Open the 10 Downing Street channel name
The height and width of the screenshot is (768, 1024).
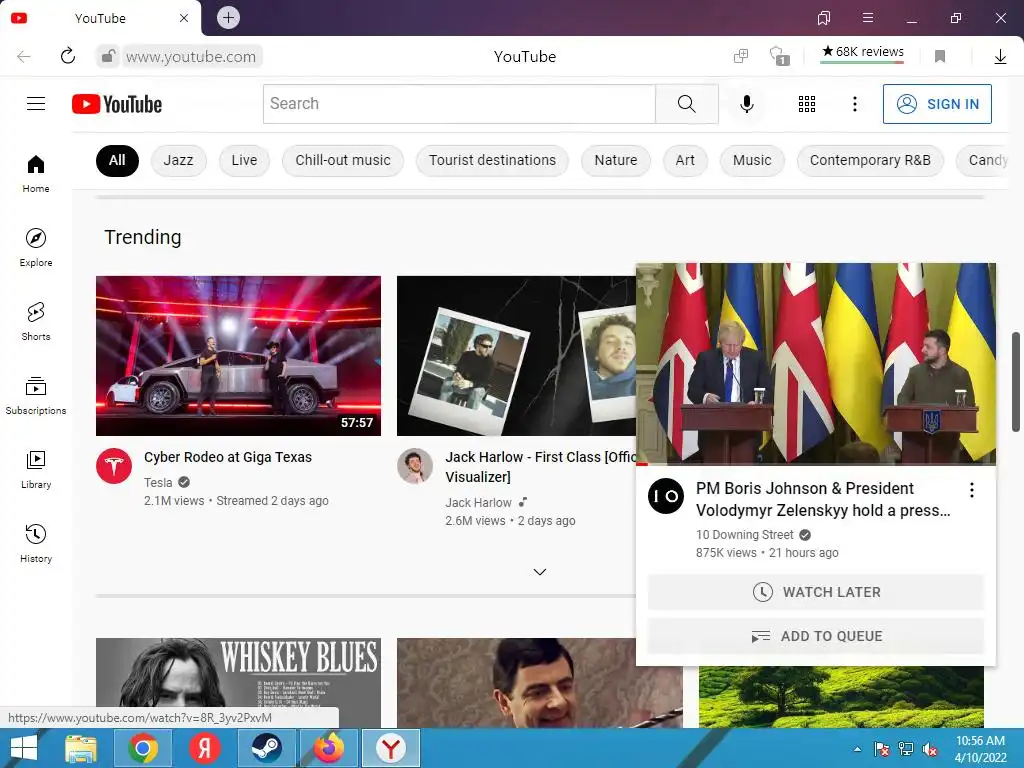(x=744, y=535)
